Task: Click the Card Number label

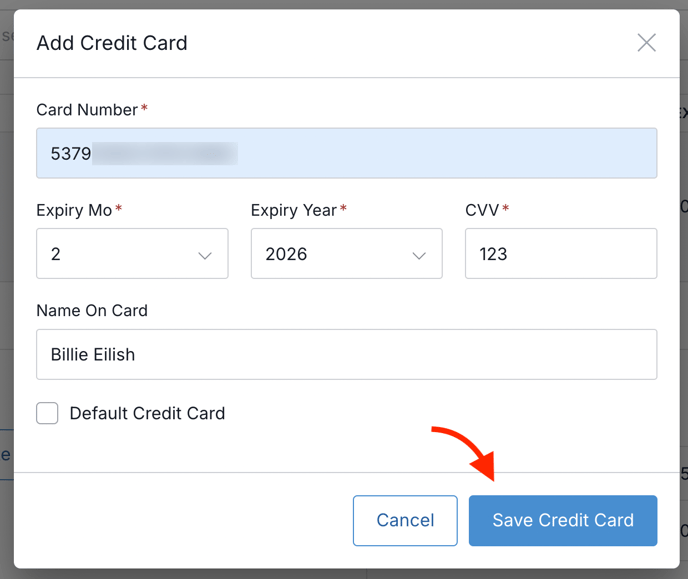Action: [87, 110]
